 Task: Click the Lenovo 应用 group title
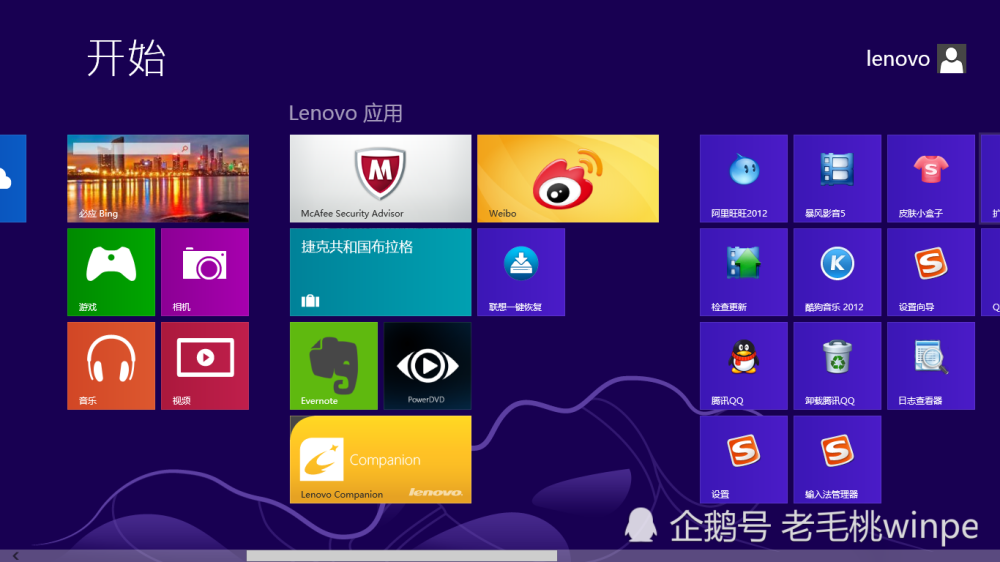pyautogui.click(x=346, y=114)
